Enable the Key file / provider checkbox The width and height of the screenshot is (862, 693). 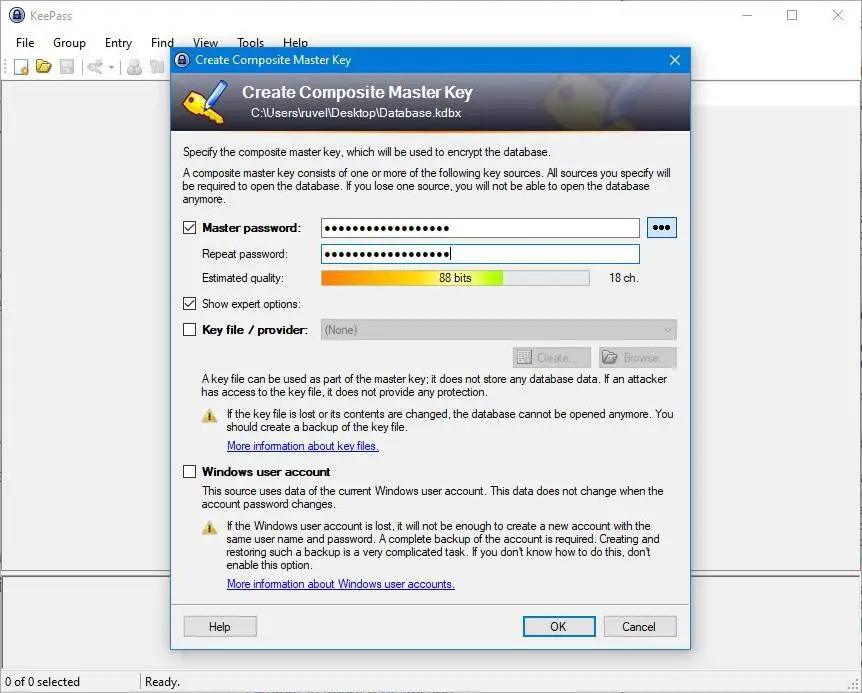coord(189,329)
